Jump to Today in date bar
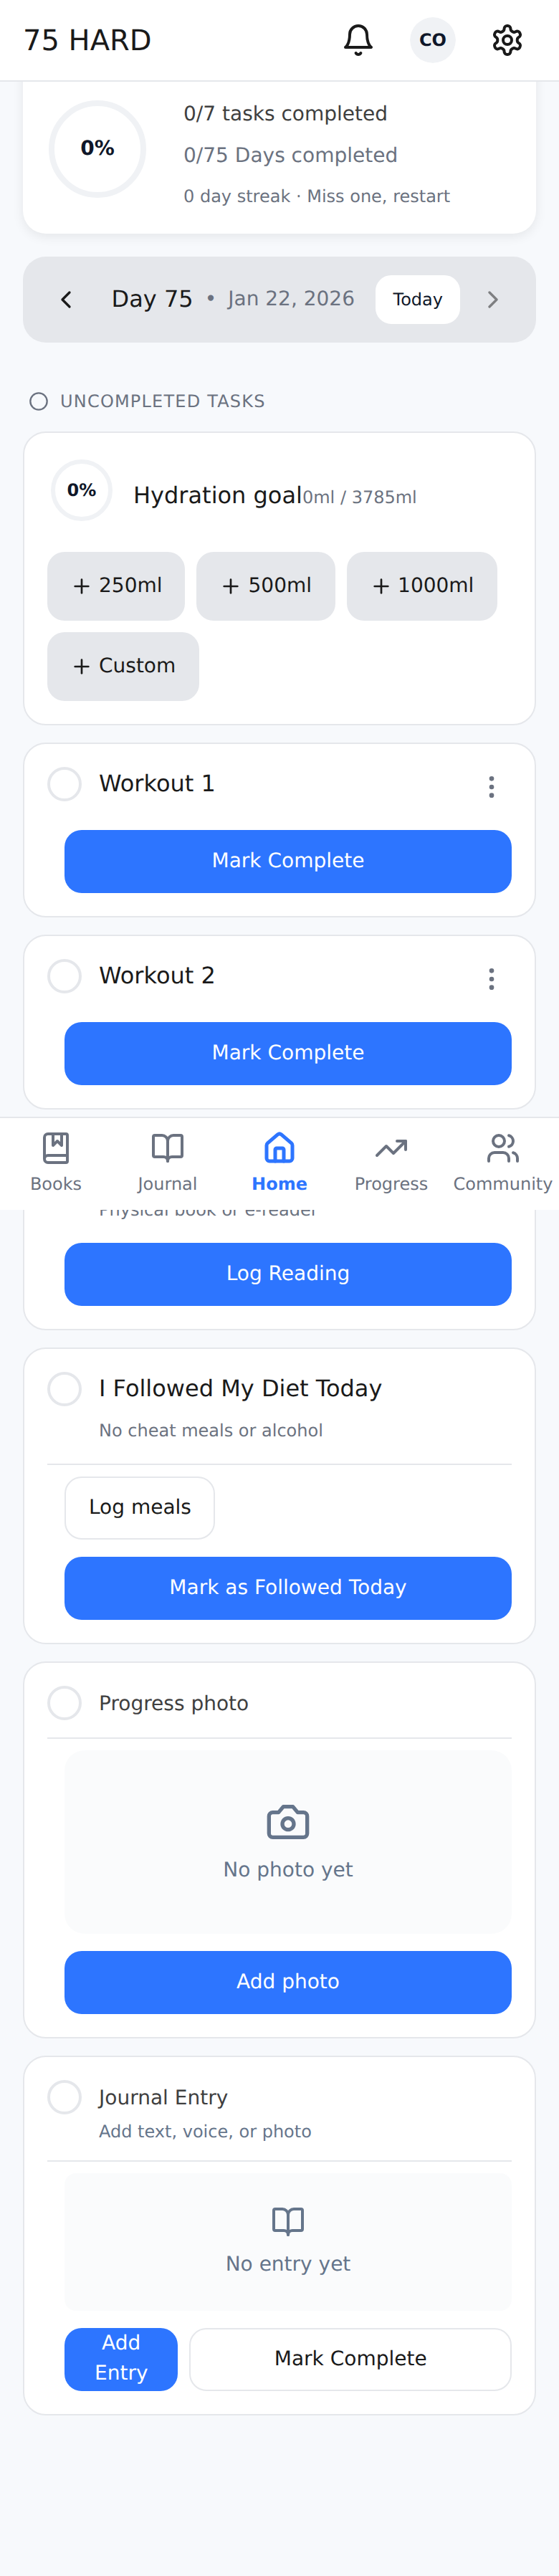The width and height of the screenshot is (559, 2576). (x=417, y=300)
